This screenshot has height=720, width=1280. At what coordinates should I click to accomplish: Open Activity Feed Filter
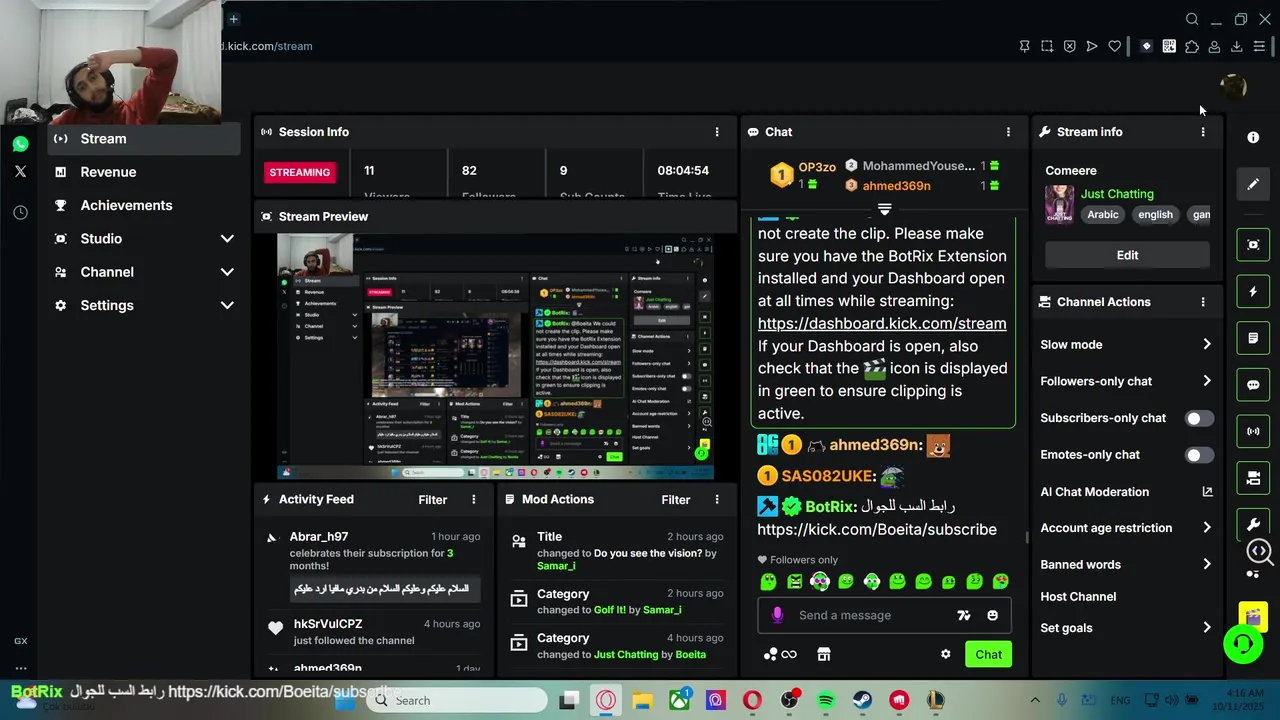point(432,500)
